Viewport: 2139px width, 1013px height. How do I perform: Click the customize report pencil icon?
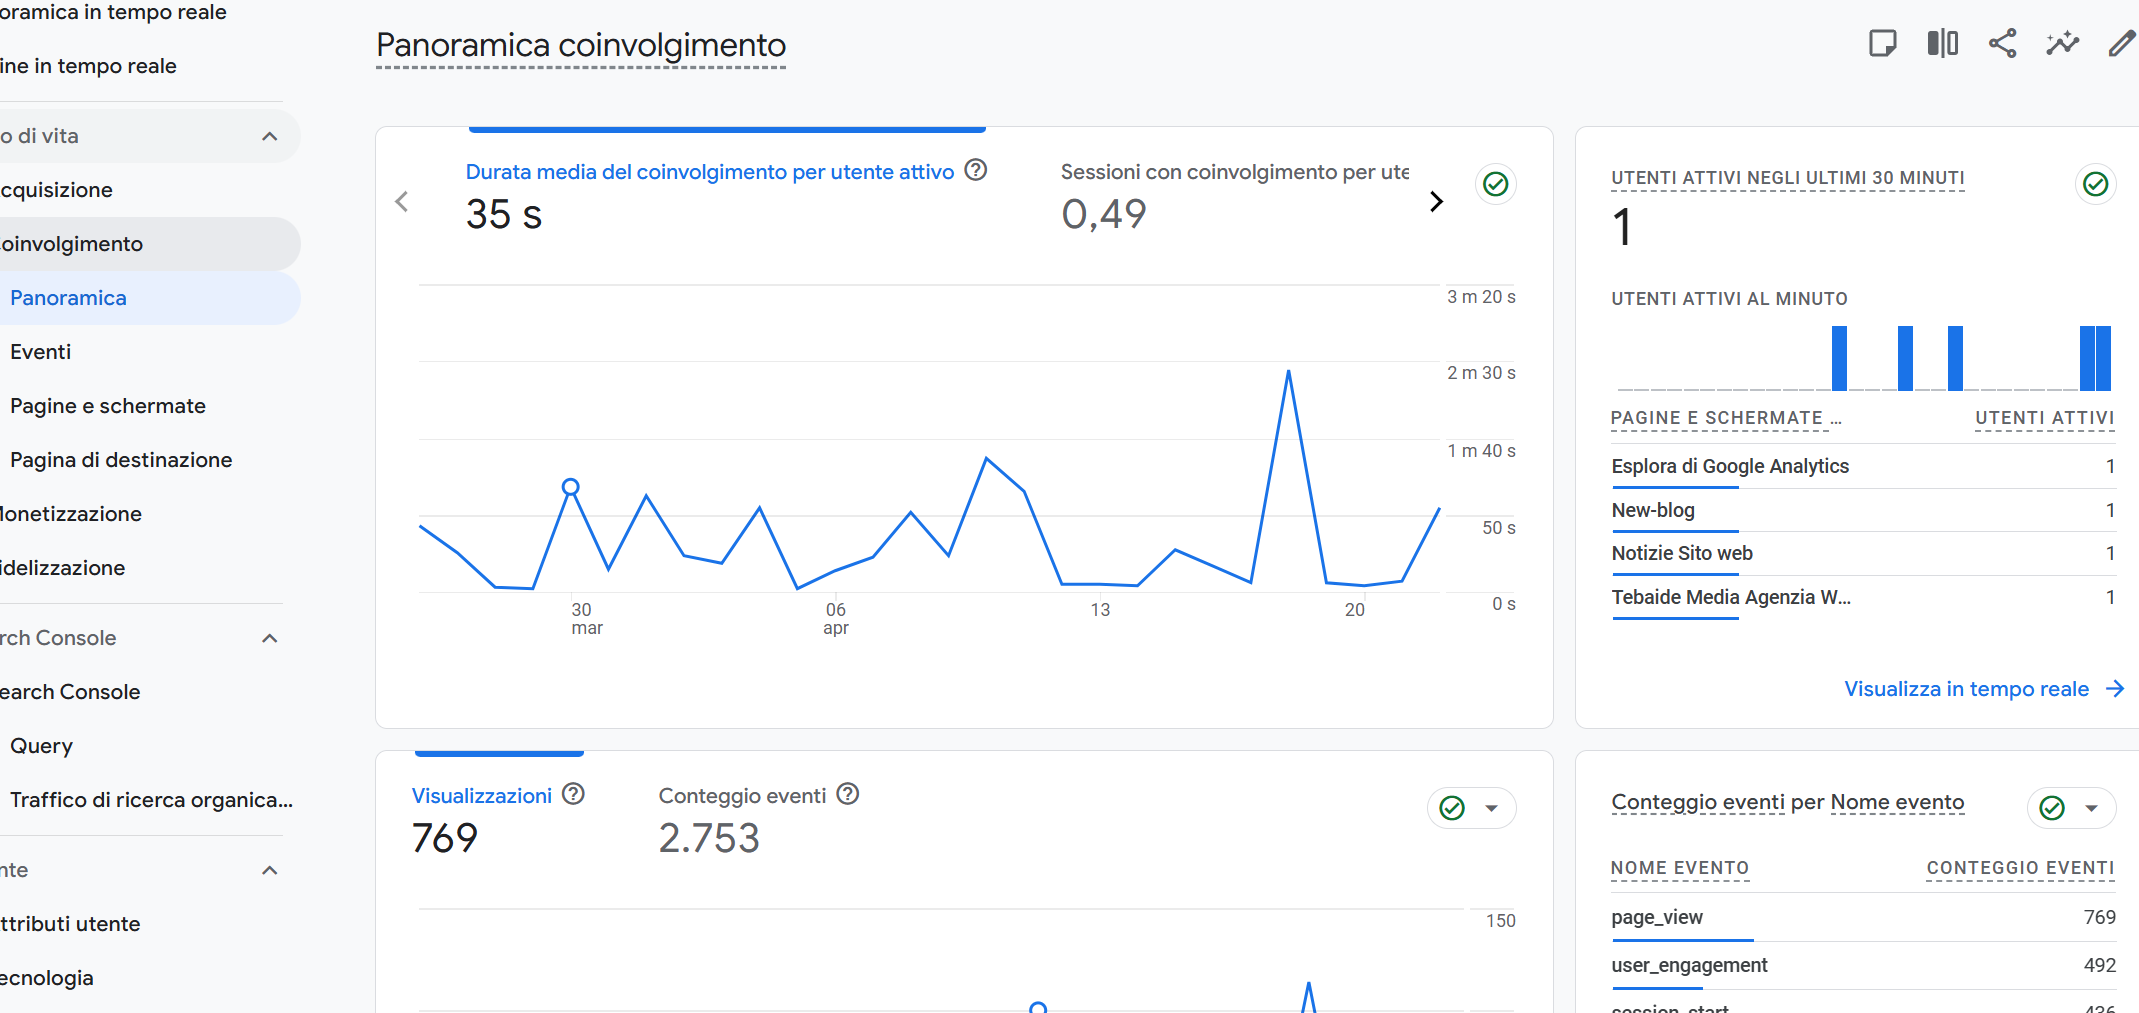pos(2120,44)
